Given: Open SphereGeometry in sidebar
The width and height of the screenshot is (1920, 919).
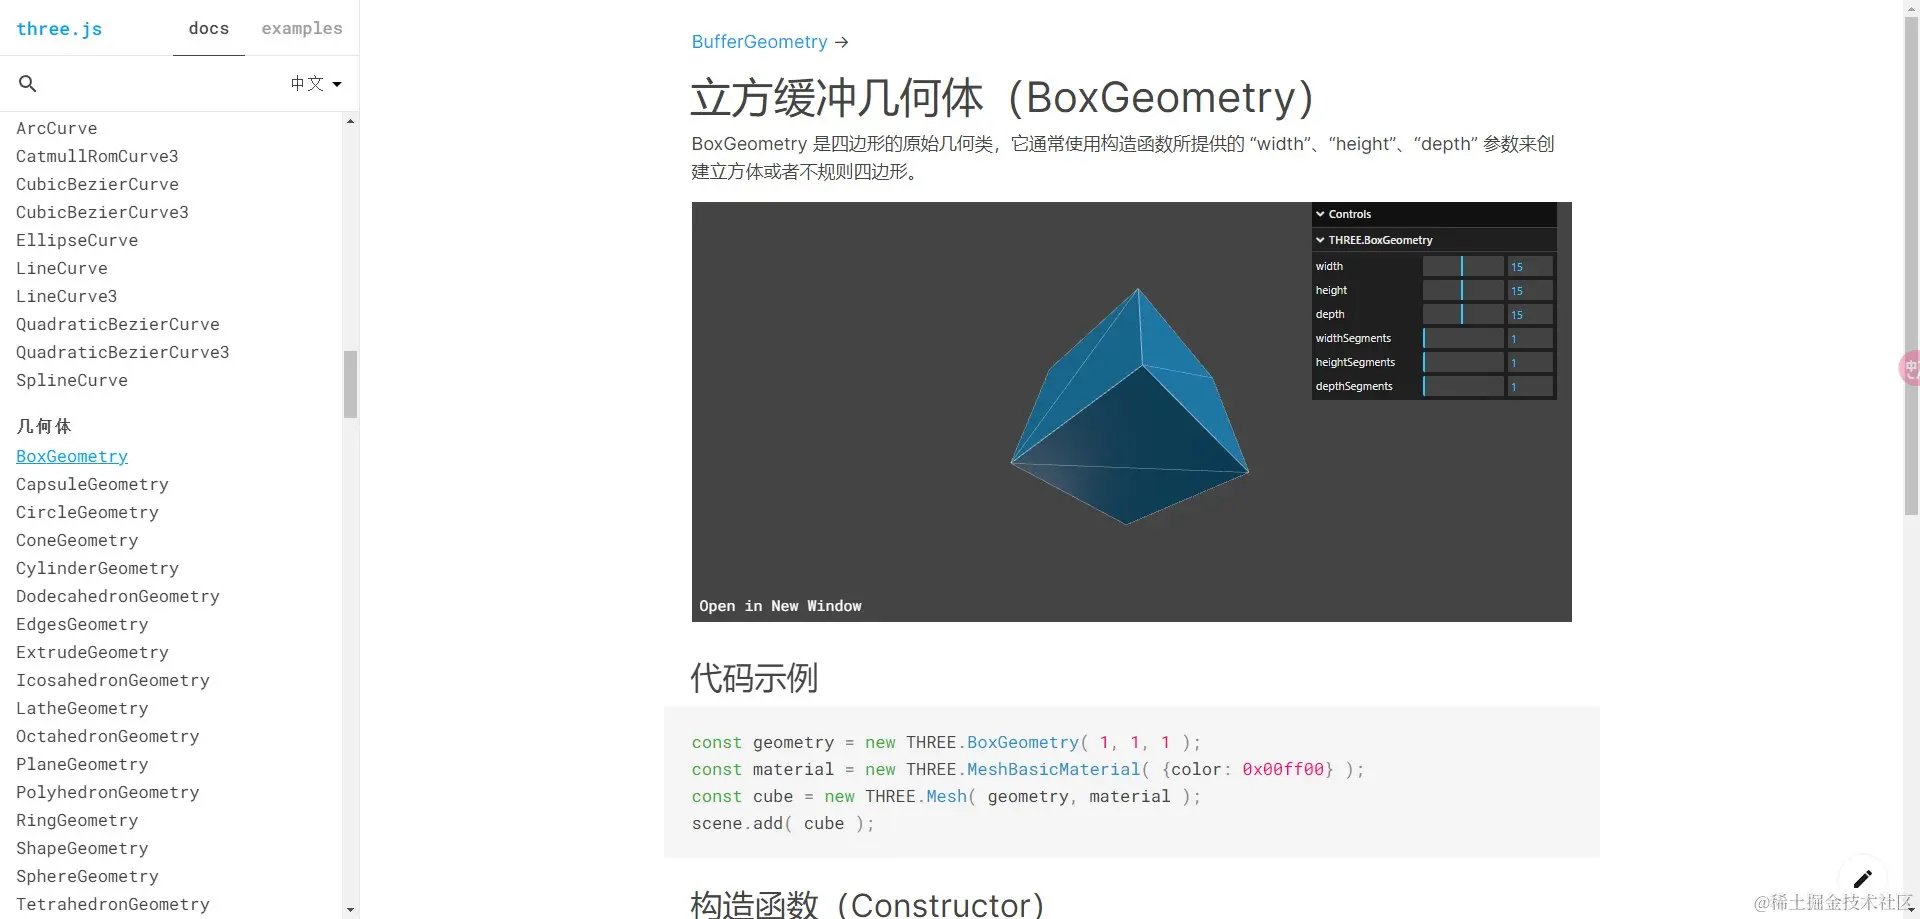Looking at the screenshot, I should pyautogui.click(x=87, y=876).
